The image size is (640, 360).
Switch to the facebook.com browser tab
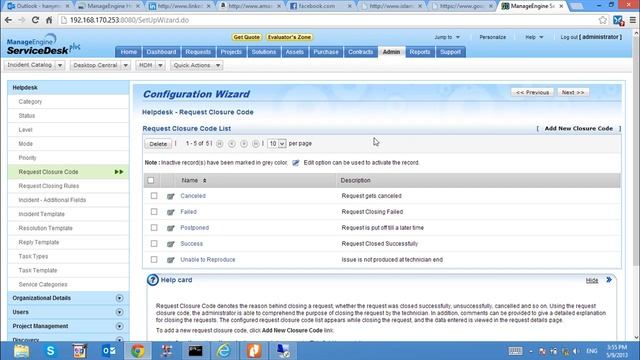320,6
